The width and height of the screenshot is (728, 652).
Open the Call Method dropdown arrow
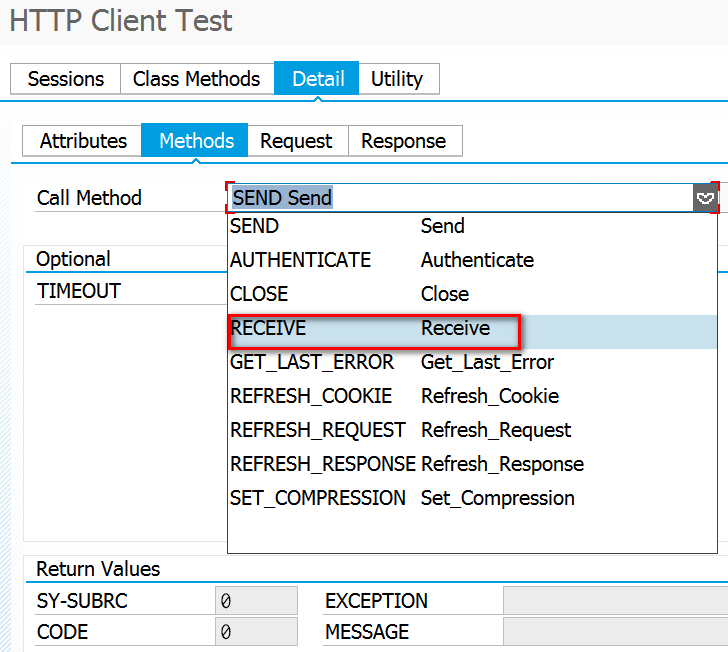[706, 198]
